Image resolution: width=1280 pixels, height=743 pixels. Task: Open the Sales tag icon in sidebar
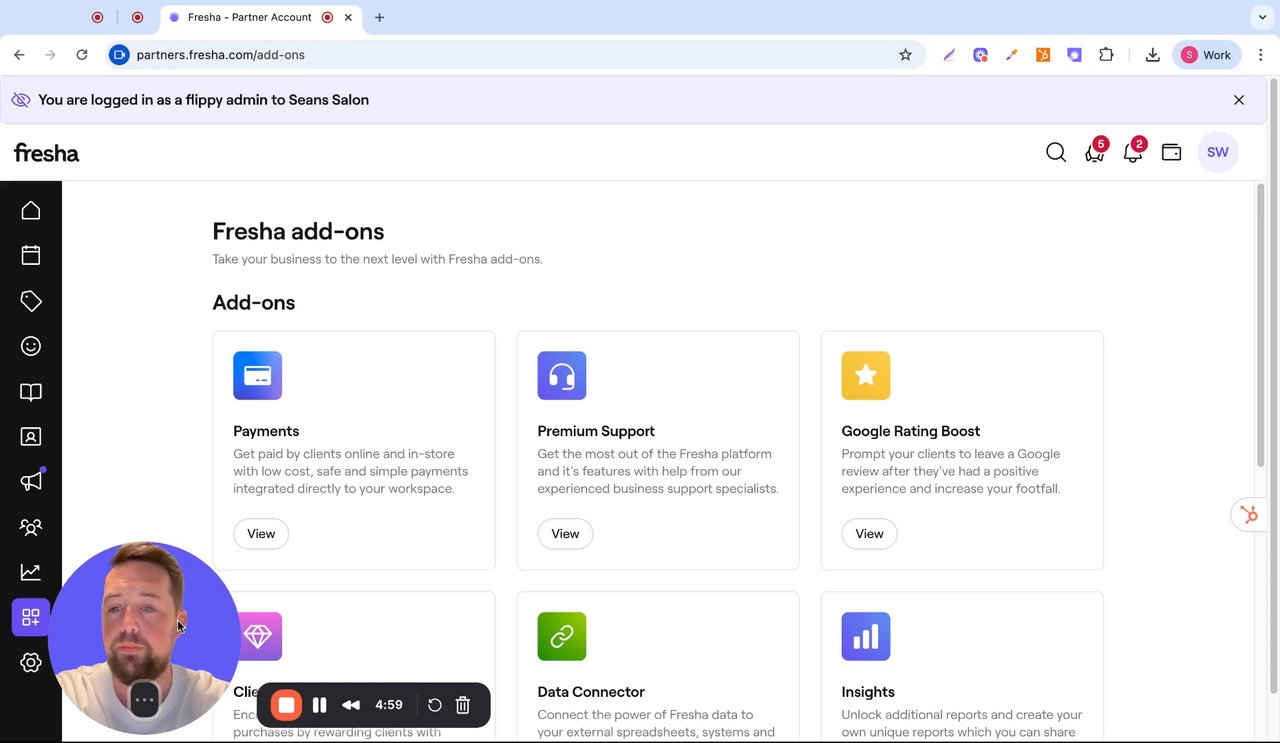(x=31, y=301)
